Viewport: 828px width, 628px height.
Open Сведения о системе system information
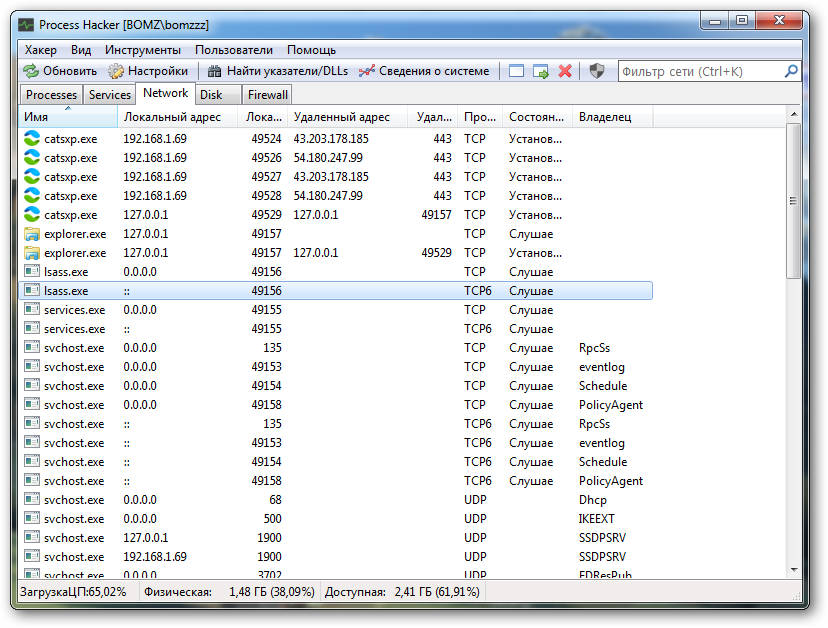click(424, 71)
